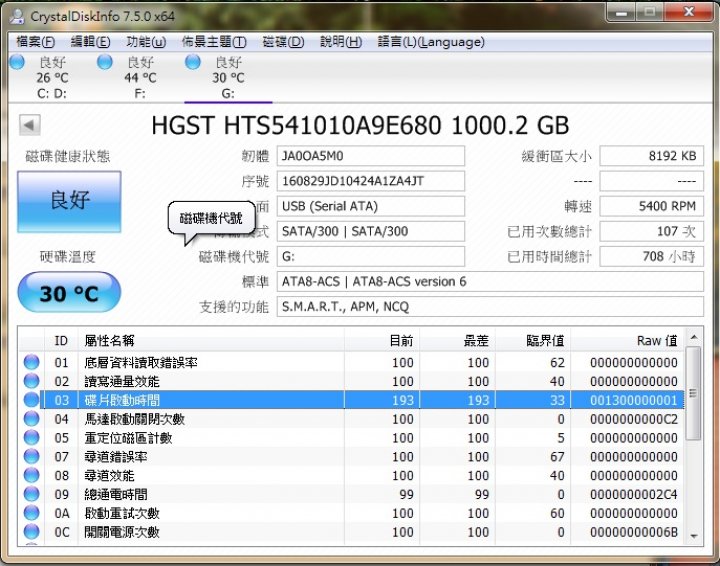Click the ID column header
720x566 pixels.
pyautogui.click(x=61, y=341)
